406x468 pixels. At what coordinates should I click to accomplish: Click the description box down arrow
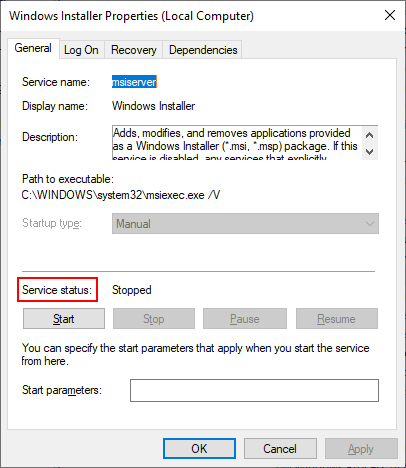click(370, 152)
